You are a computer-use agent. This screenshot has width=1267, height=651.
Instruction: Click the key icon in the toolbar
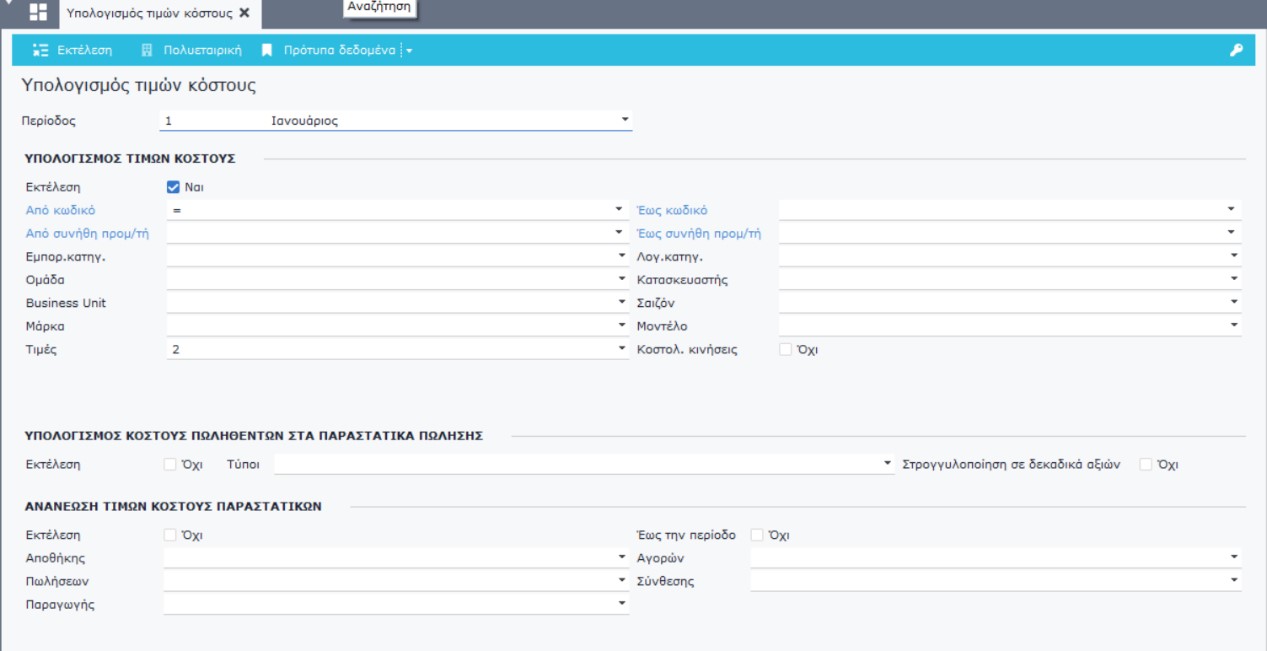pyautogui.click(x=1236, y=50)
